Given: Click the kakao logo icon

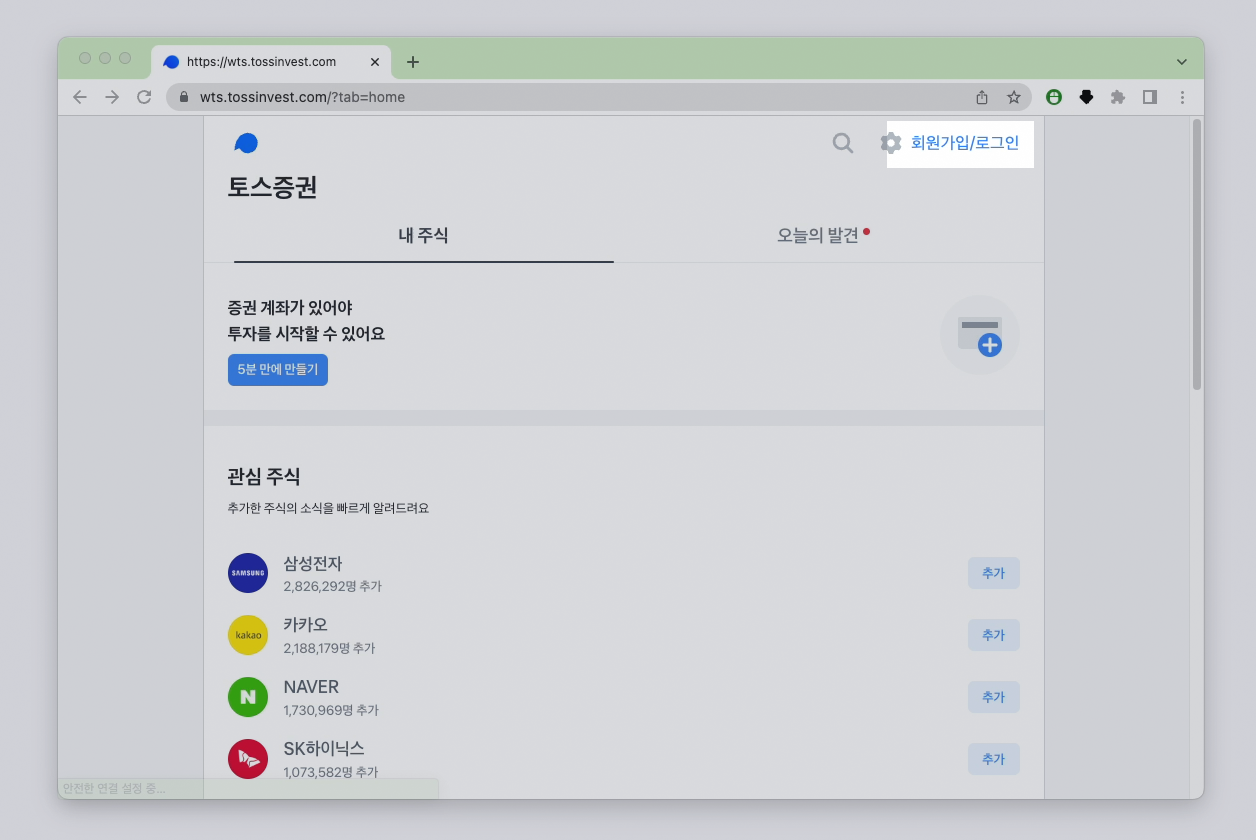Looking at the screenshot, I should (x=248, y=635).
